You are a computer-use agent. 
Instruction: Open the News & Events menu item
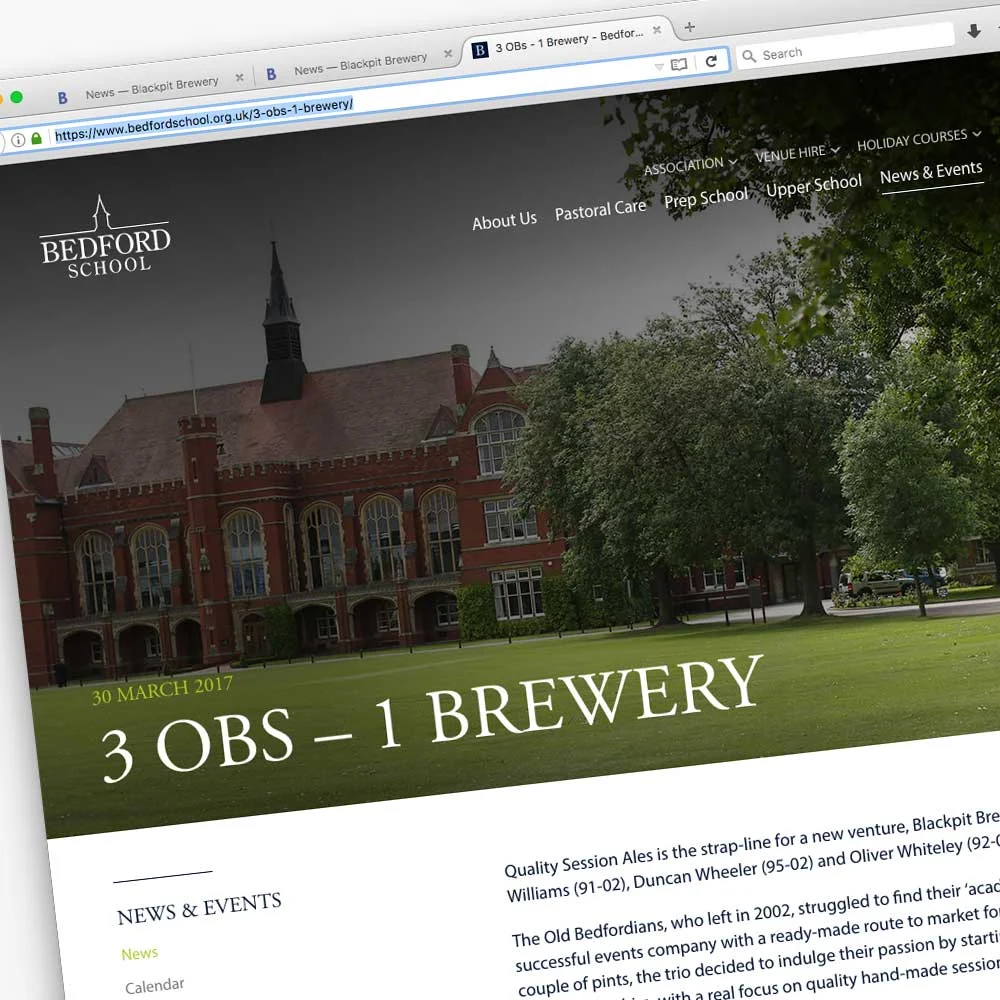[x=931, y=172]
